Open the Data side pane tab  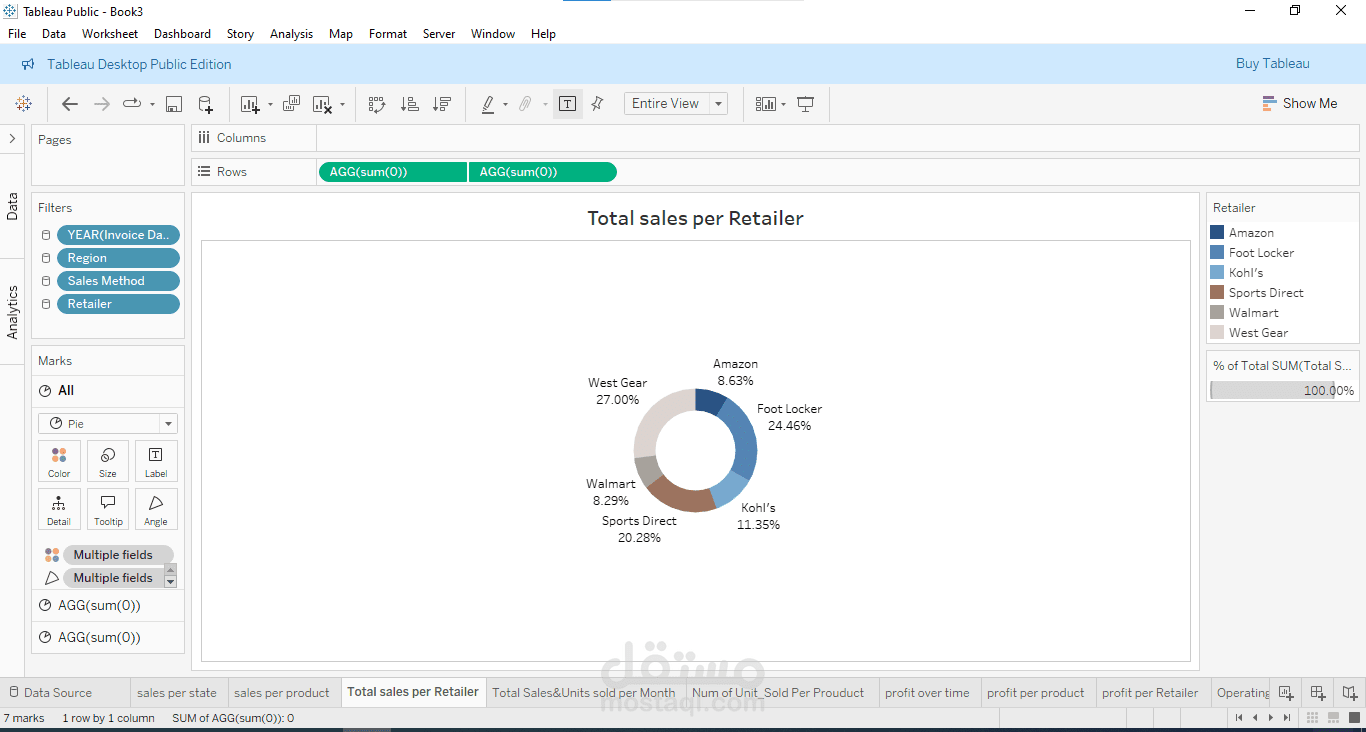point(12,206)
